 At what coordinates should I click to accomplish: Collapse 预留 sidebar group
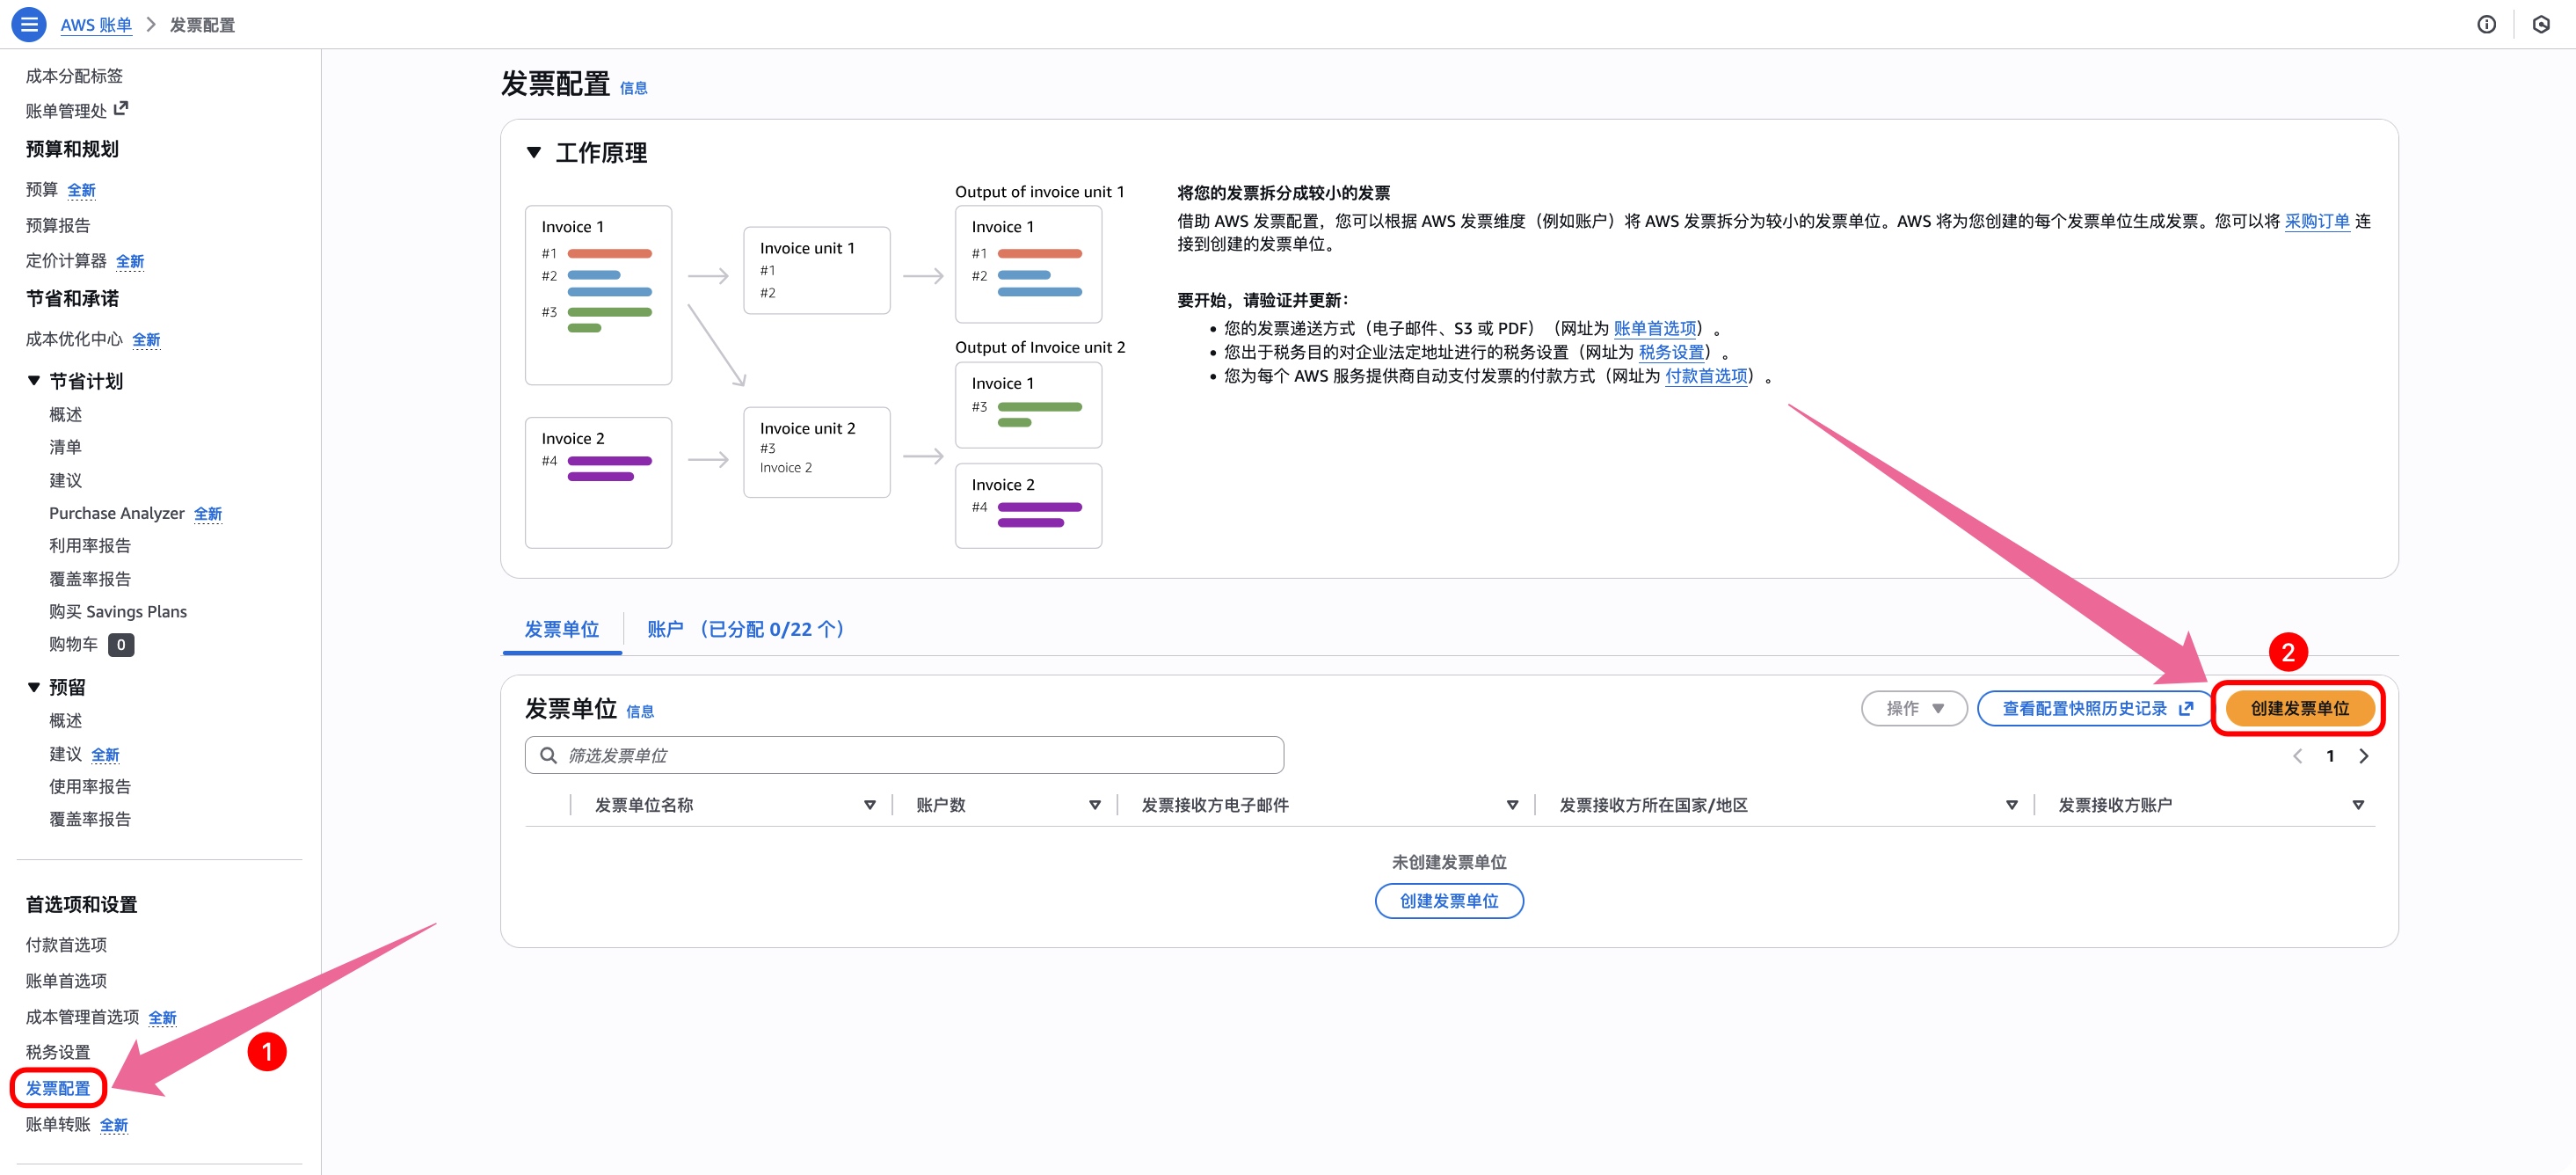(x=34, y=687)
